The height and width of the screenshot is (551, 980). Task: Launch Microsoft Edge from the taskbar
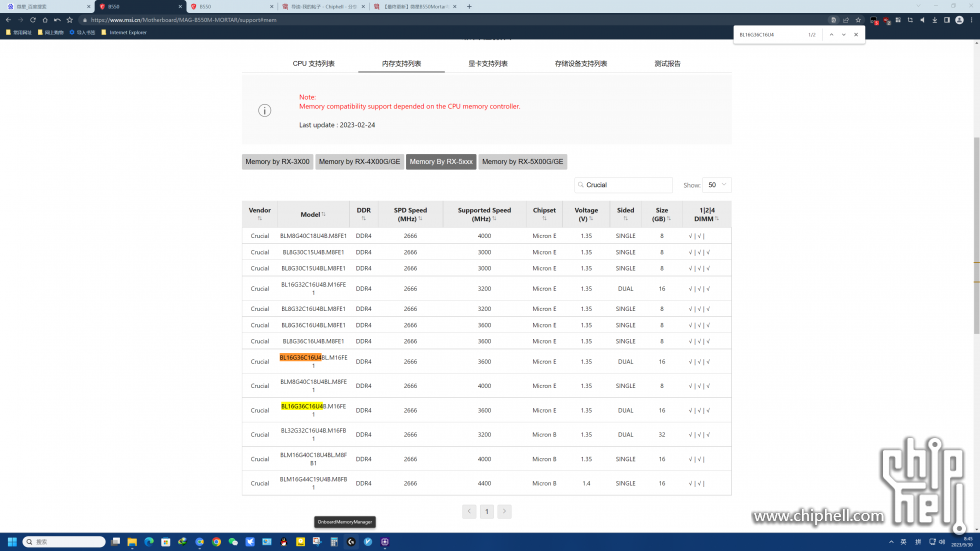coord(149,542)
